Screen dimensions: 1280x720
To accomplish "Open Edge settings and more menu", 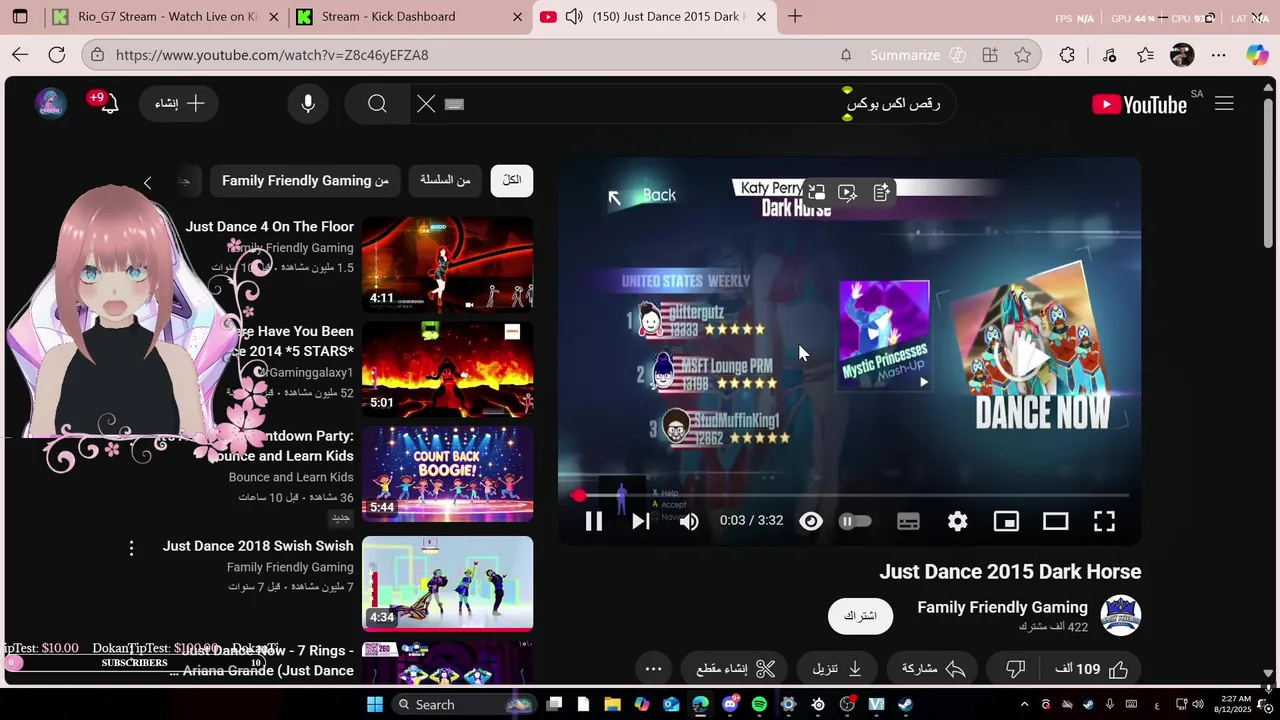I will (1219, 55).
